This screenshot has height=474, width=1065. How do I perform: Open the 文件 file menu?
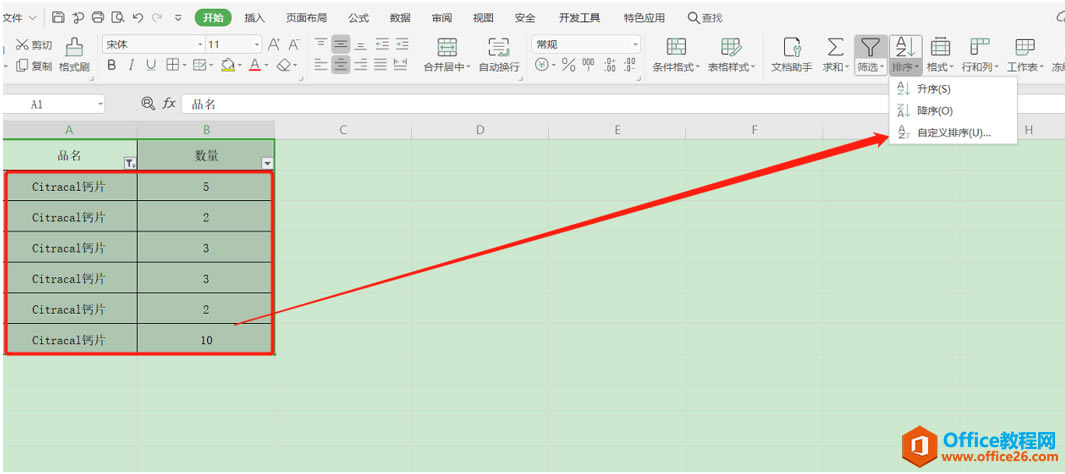(19, 18)
